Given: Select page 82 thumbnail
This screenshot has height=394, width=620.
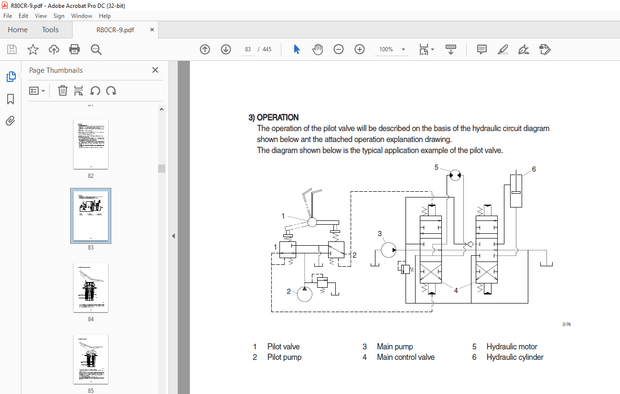Looking at the screenshot, I should pos(91,145).
